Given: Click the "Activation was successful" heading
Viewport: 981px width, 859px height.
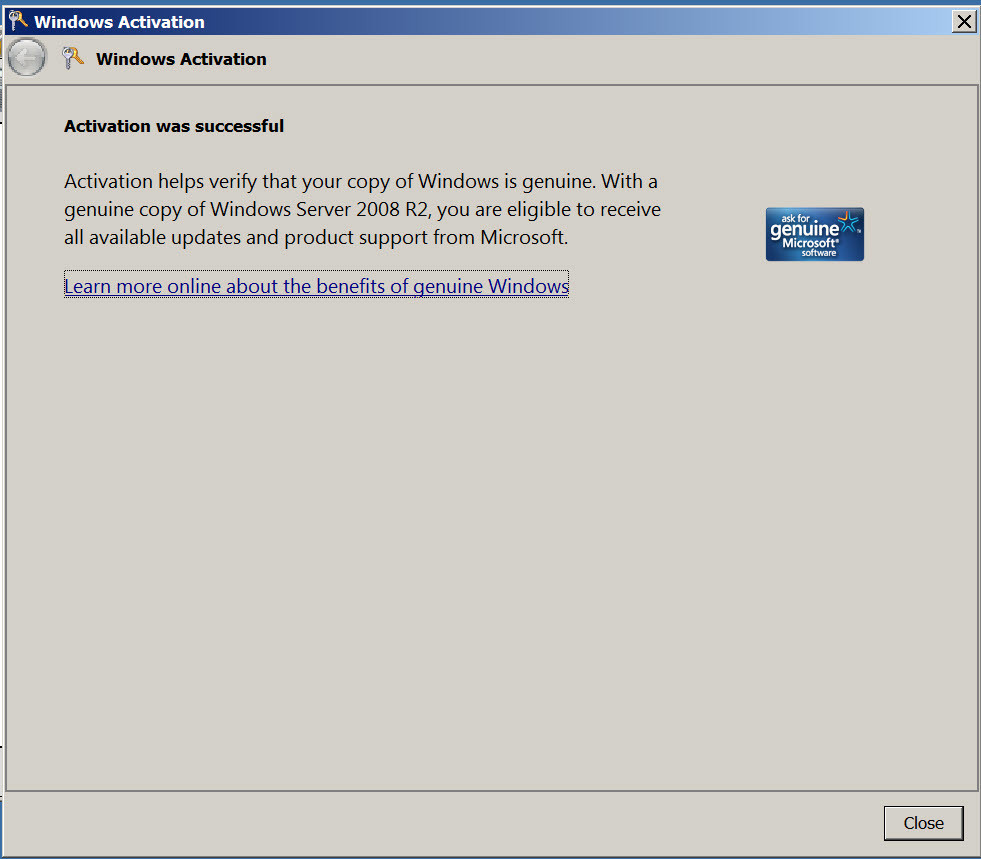Looking at the screenshot, I should point(174,126).
